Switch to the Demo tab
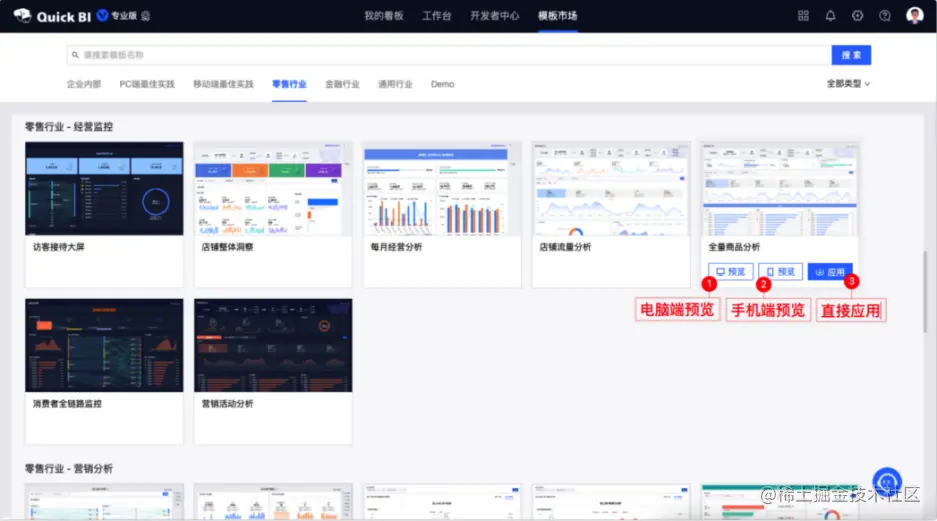The height and width of the screenshot is (521, 937). (x=442, y=84)
